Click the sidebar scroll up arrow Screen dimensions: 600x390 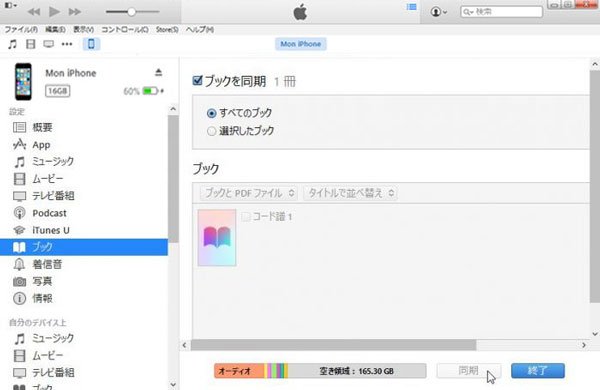click(x=173, y=109)
